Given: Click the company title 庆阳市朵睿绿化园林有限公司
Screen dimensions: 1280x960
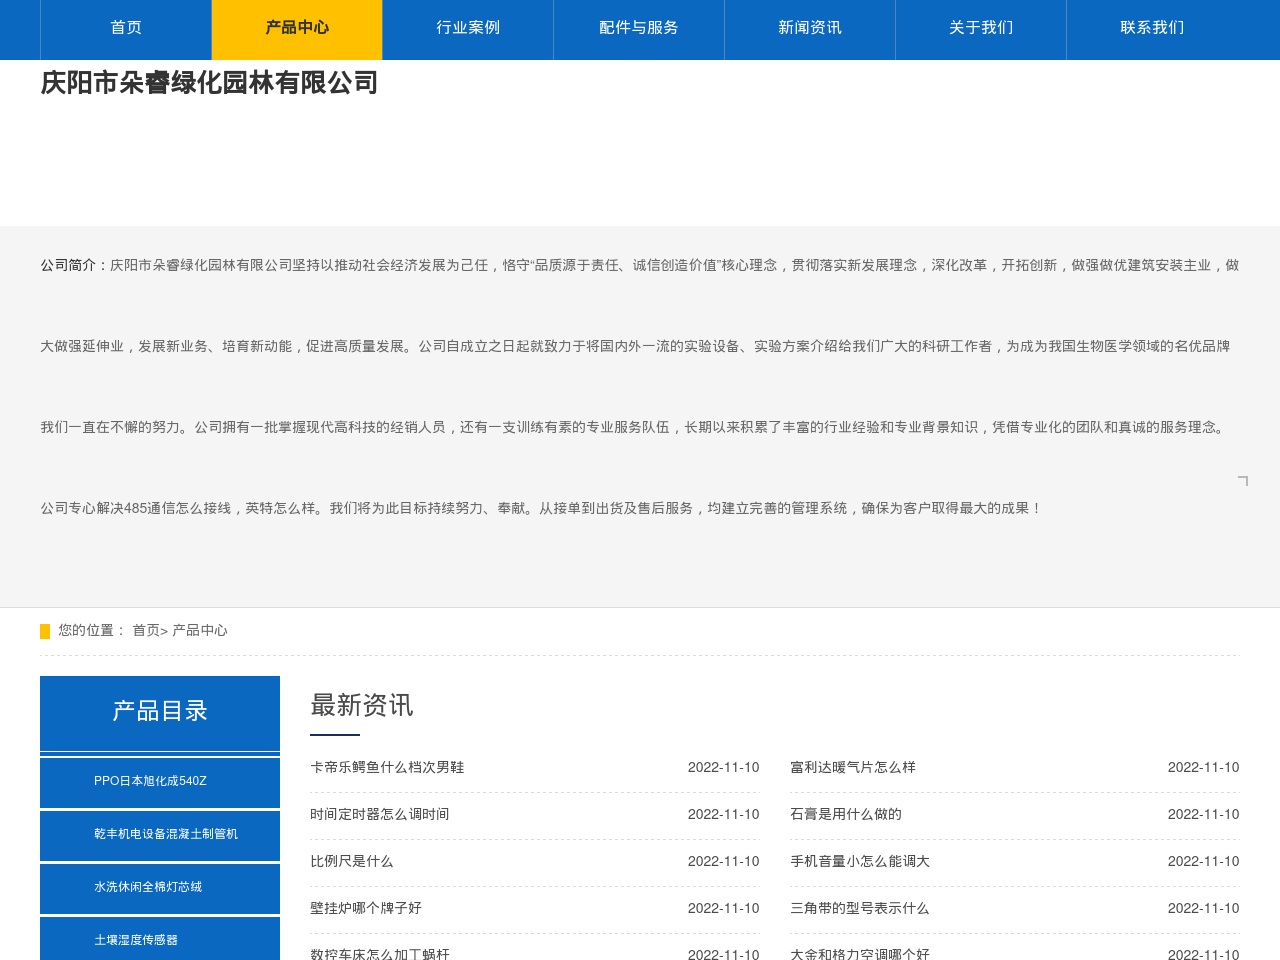Looking at the screenshot, I should coord(209,83).
